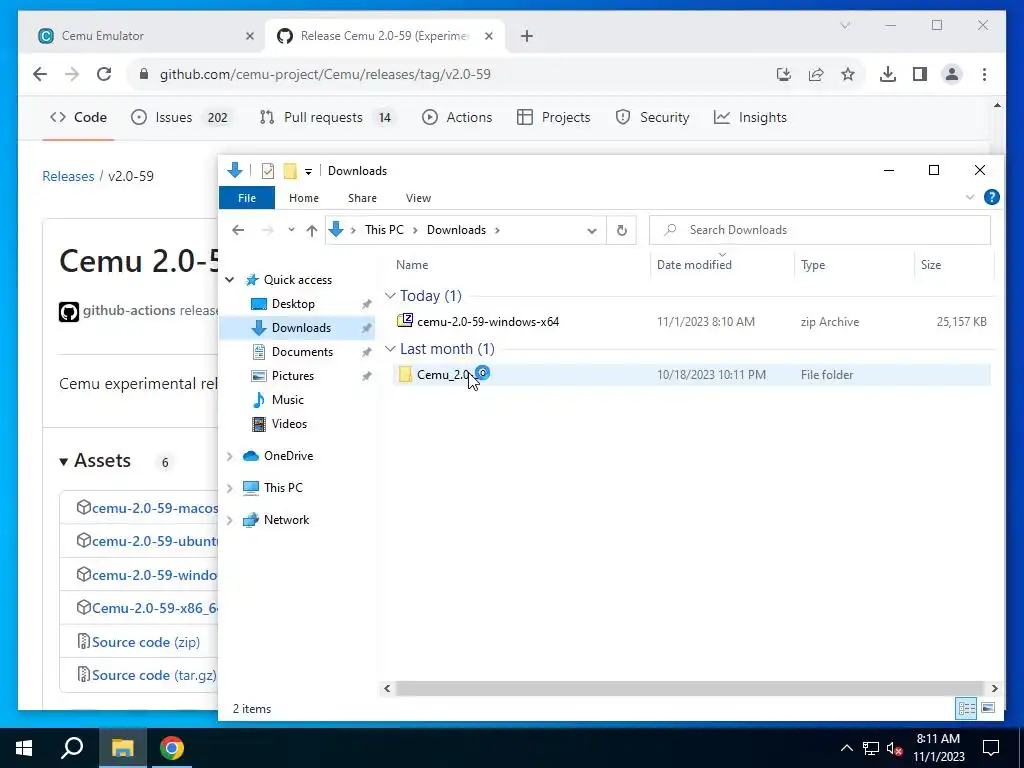Switch to Large icons view in status bar
Viewport: 1024px width, 768px height.
[x=988, y=709]
